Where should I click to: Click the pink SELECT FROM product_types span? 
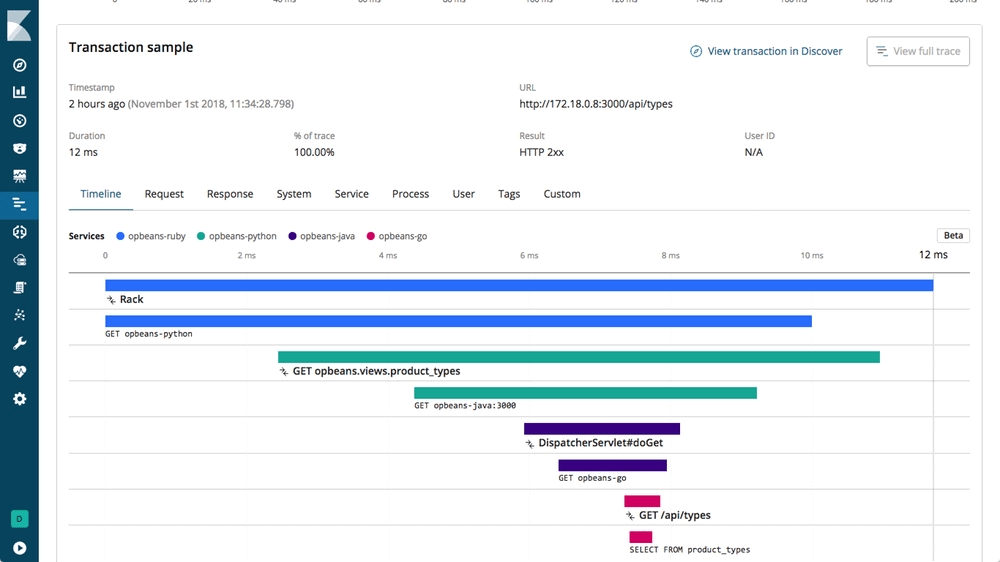[641, 537]
